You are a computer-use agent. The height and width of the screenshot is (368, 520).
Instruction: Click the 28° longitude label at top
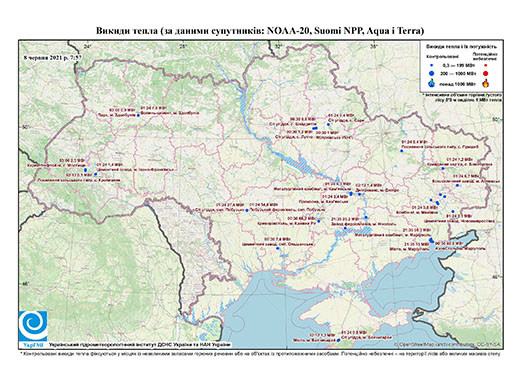(x=183, y=47)
